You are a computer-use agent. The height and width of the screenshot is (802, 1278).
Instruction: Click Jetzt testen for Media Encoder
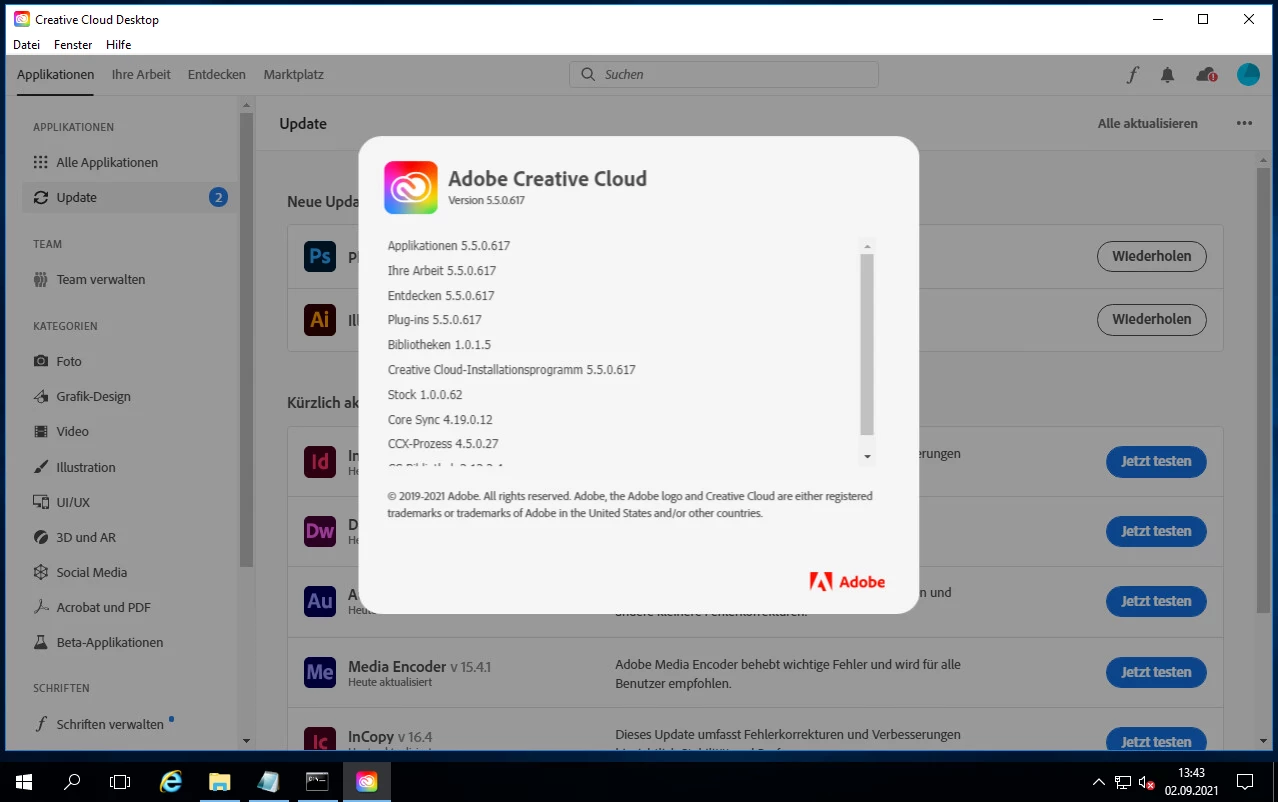pos(1156,672)
